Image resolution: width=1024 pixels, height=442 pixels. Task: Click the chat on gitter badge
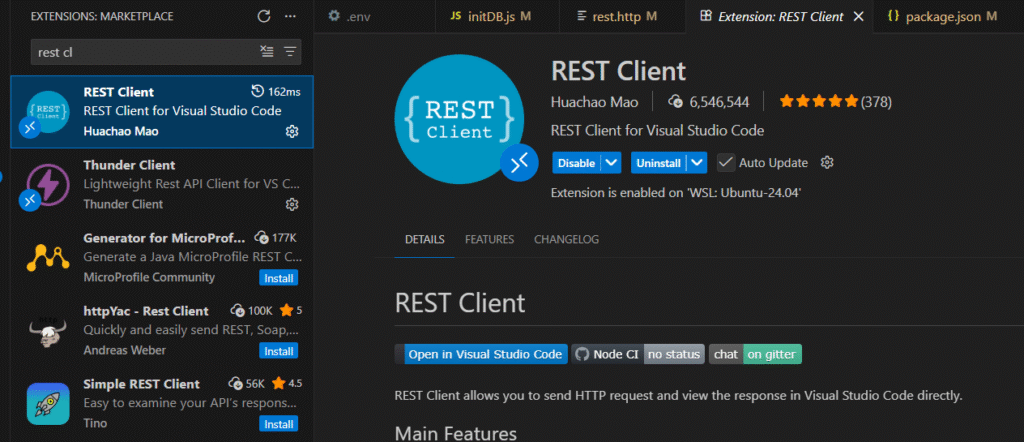pyautogui.click(x=755, y=355)
